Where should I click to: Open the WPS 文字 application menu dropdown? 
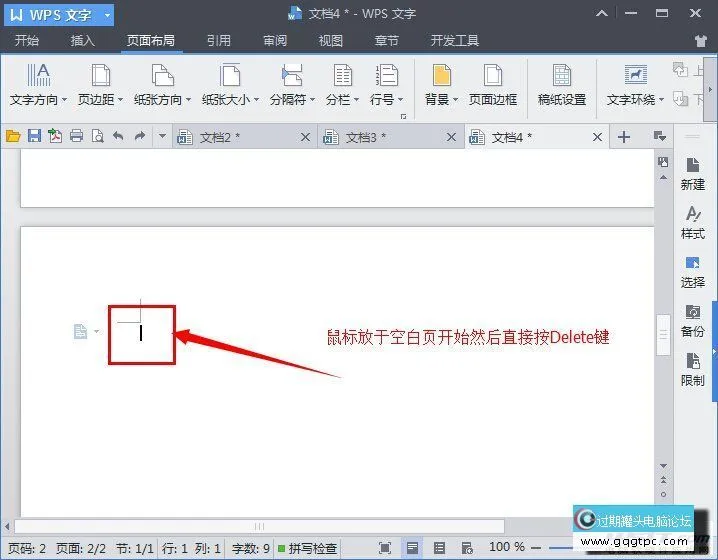click(x=107, y=15)
